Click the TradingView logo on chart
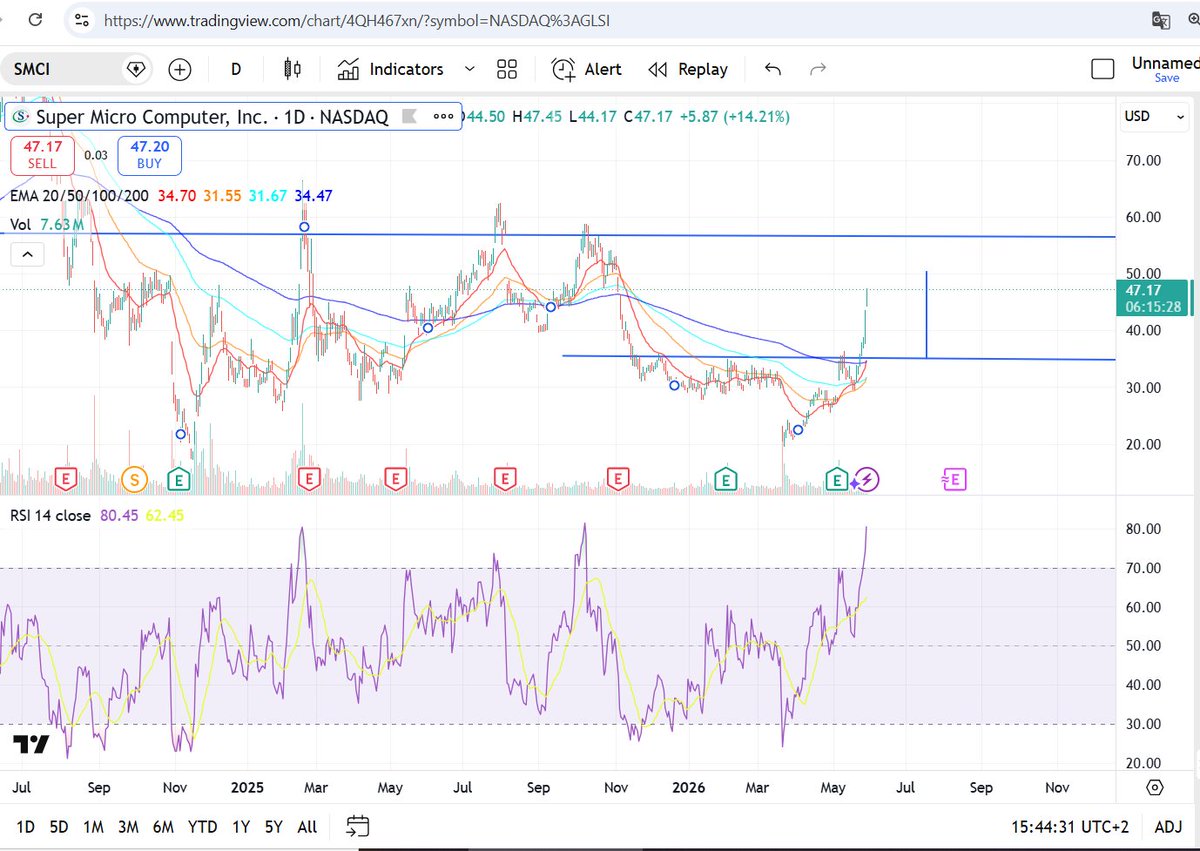Image resolution: width=1200 pixels, height=851 pixels. 31,744
